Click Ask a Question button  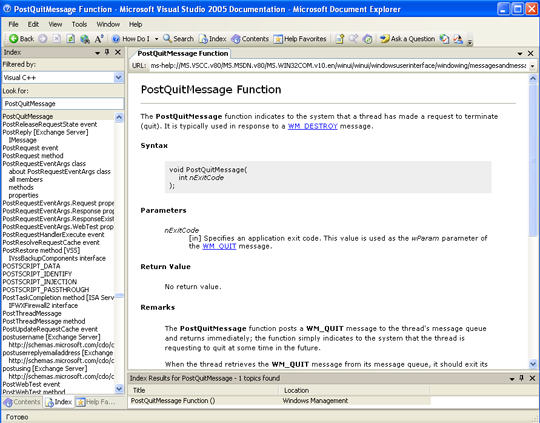(x=407, y=39)
